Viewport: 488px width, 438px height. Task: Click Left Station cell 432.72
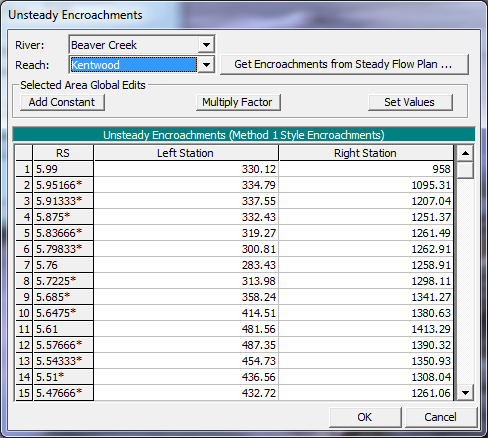[x=186, y=393]
